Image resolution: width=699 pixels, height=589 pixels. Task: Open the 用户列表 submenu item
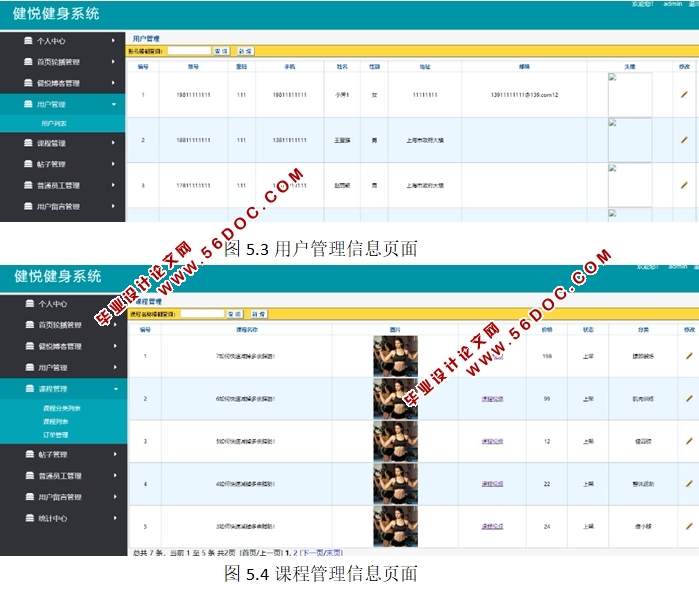(x=54, y=124)
